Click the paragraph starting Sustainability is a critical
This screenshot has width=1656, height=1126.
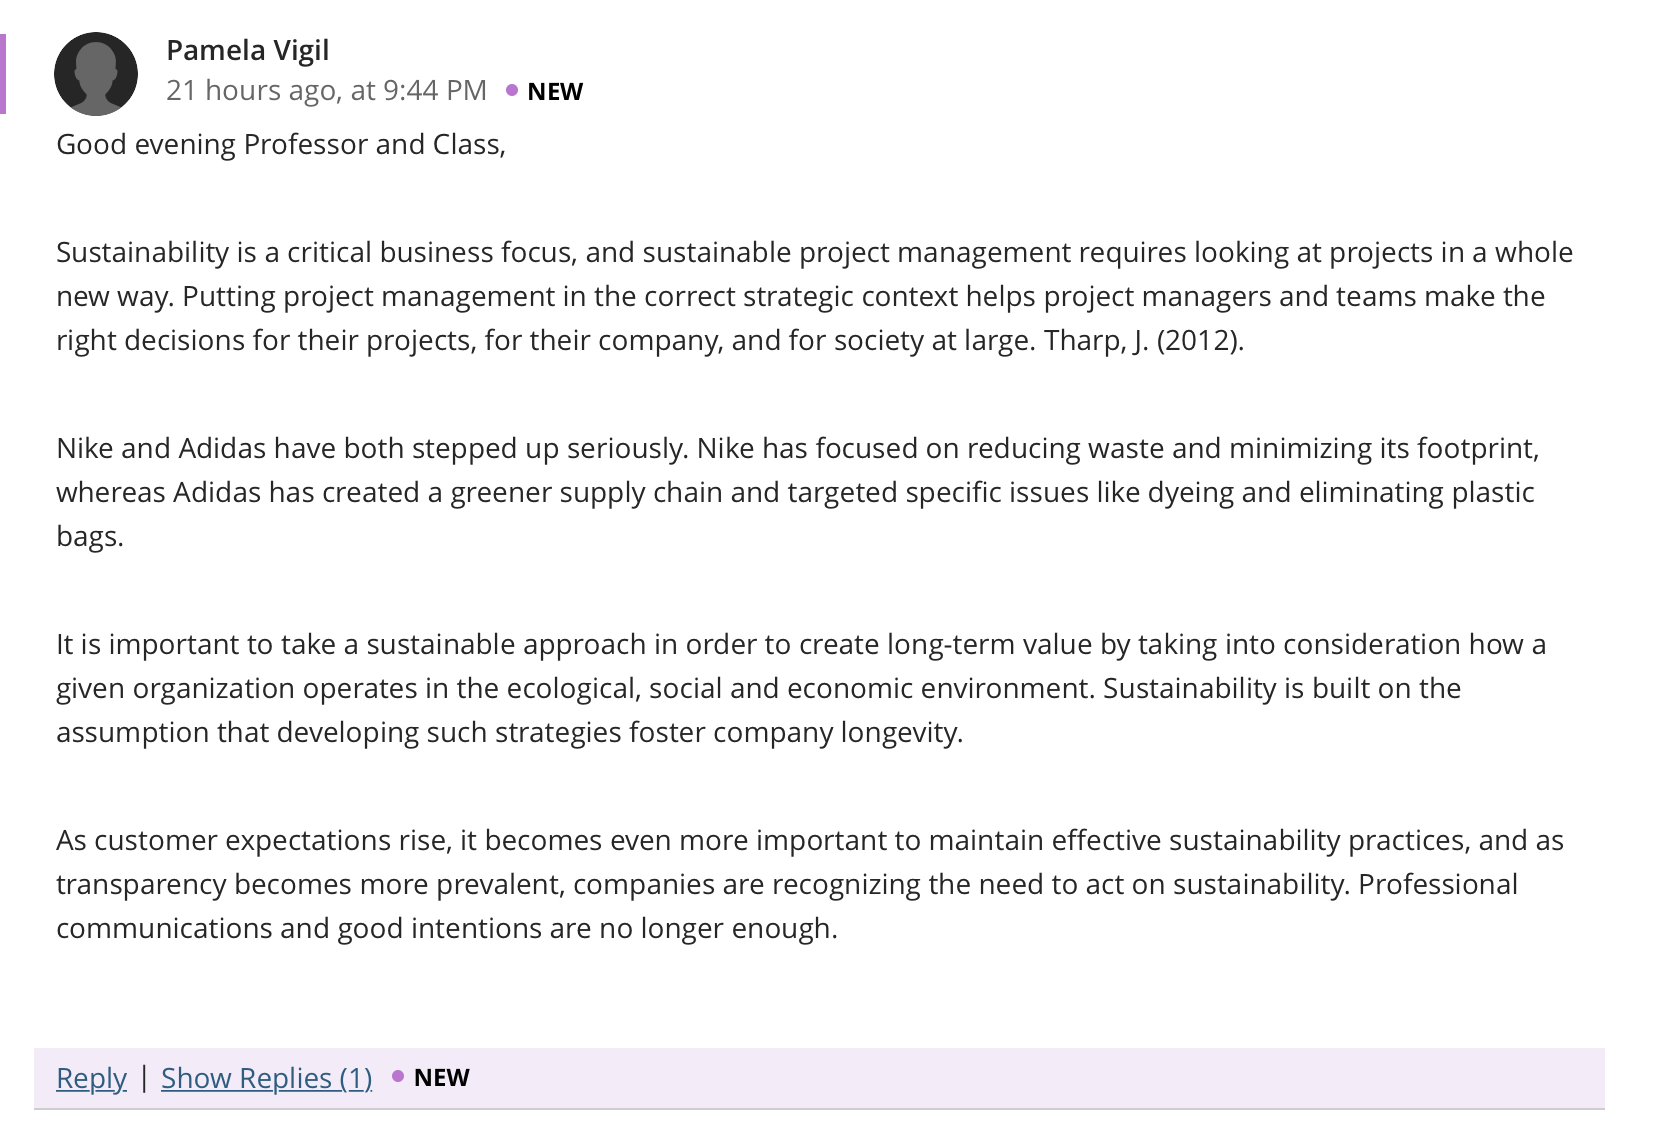(x=815, y=296)
